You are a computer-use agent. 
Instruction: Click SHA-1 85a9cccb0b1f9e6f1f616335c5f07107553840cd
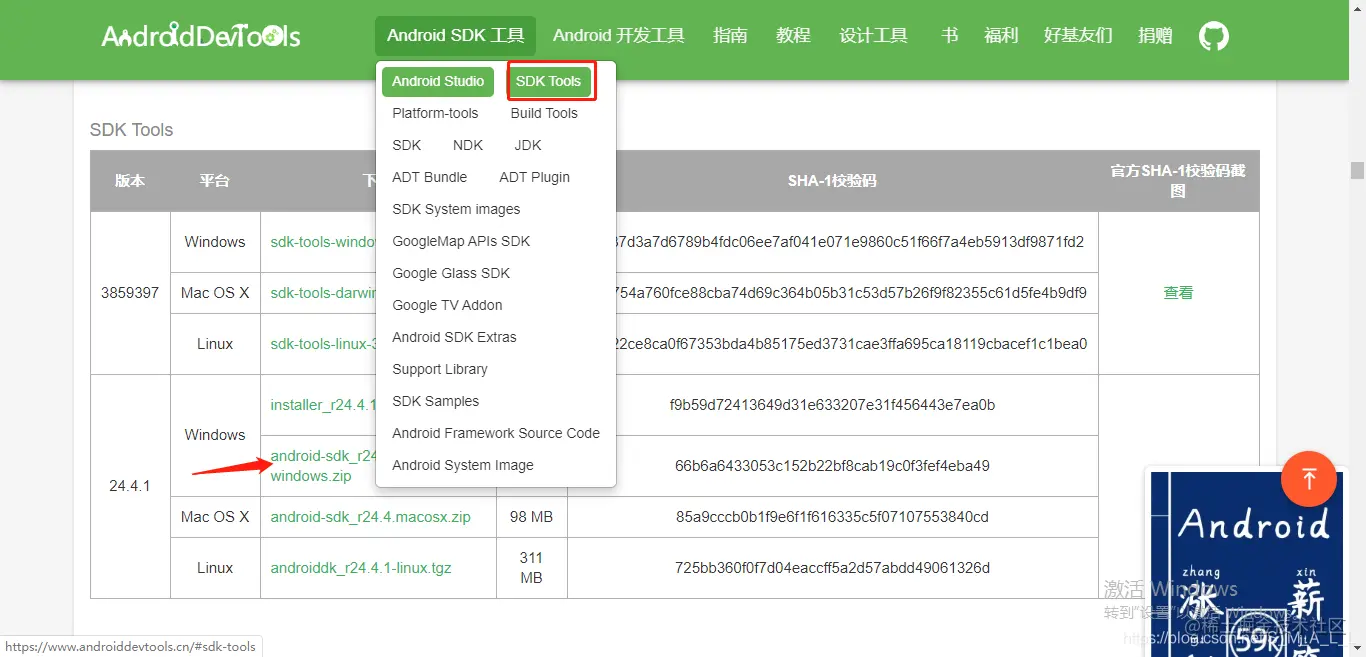pyautogui.click(x=832, y=517)
